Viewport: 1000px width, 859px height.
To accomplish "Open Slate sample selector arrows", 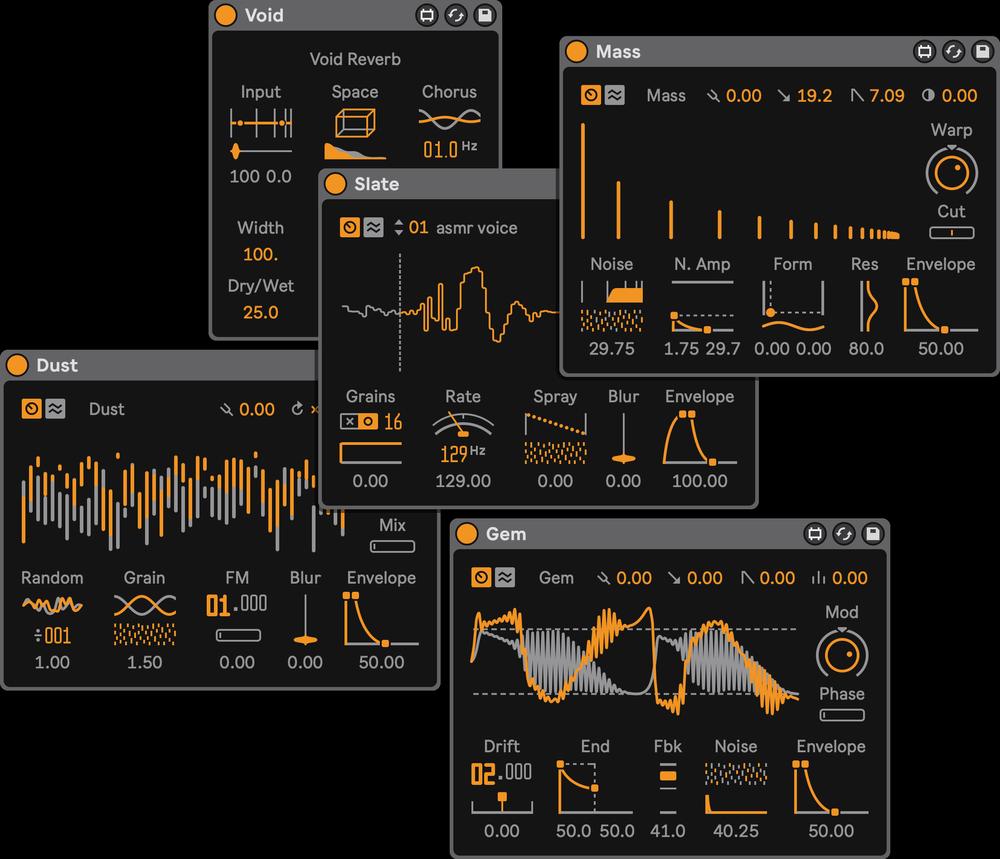I will (x=399, y=227).
